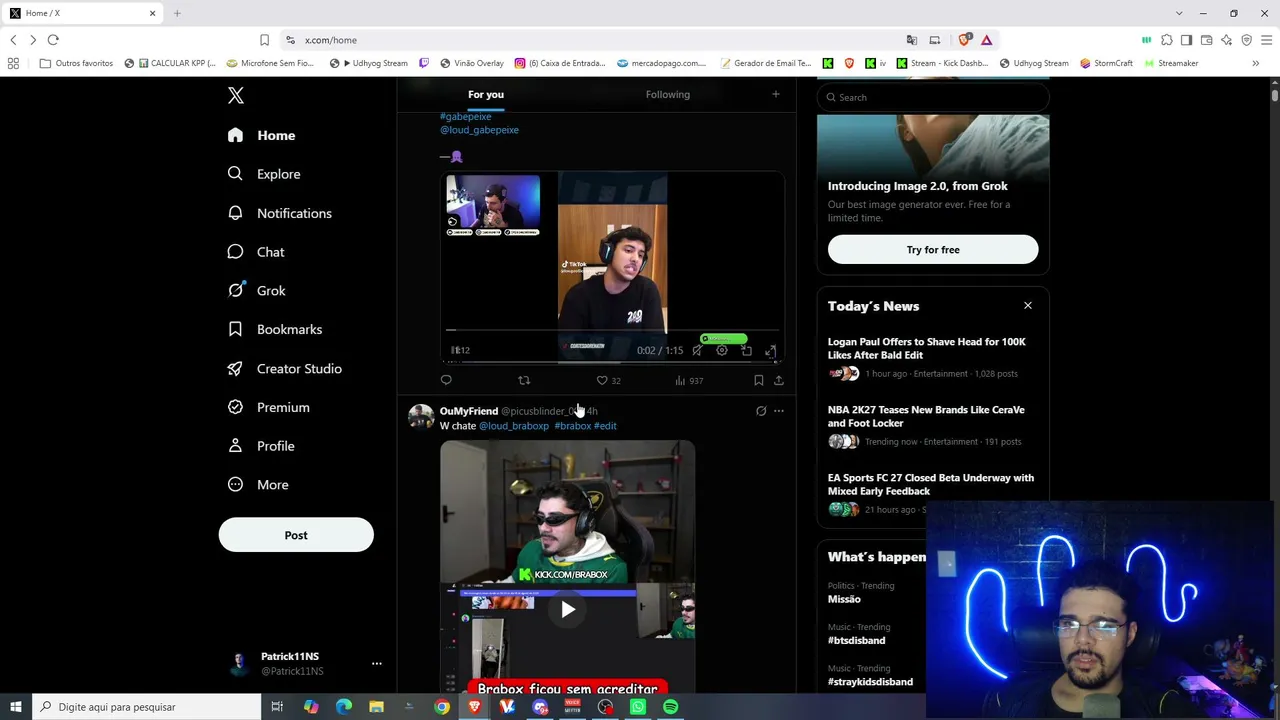Click the X logo in the sidebar
The height and width of the screenshot is (720, 1280).
click(236, 95)
